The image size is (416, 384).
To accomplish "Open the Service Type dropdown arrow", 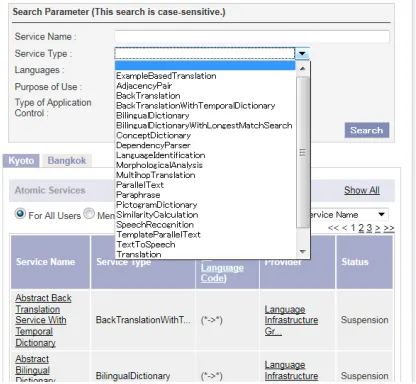I will (x=302, y=53).
